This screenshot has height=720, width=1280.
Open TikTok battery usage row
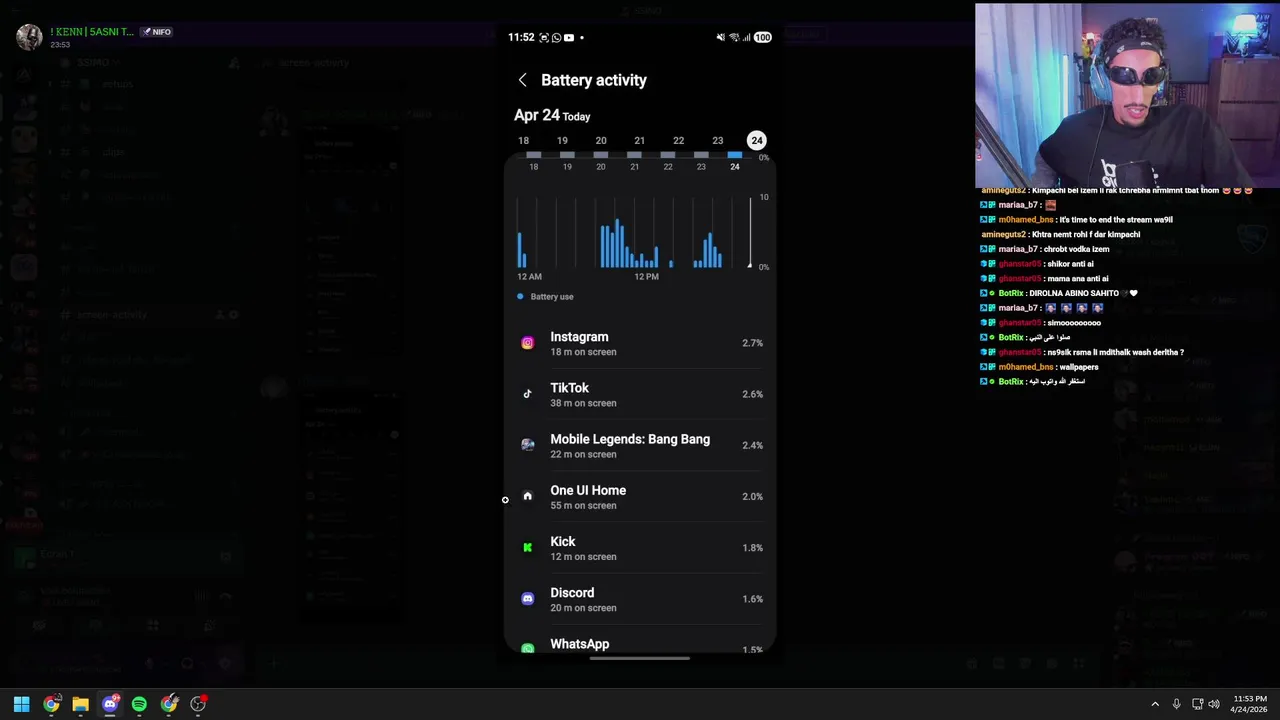click(x=640, y=394)
